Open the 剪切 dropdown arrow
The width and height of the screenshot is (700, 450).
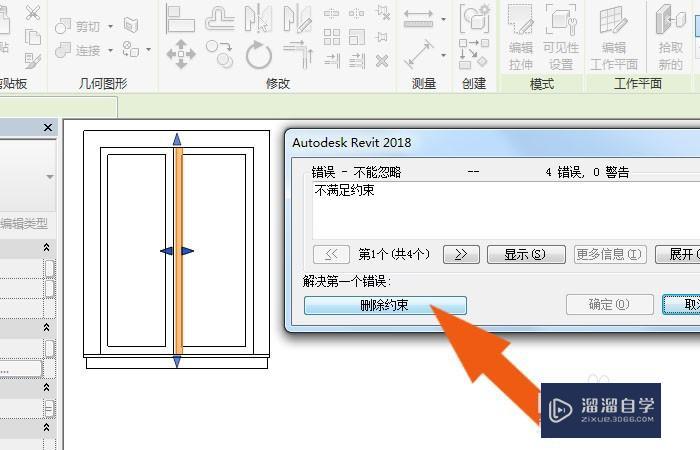click(110, 27)
